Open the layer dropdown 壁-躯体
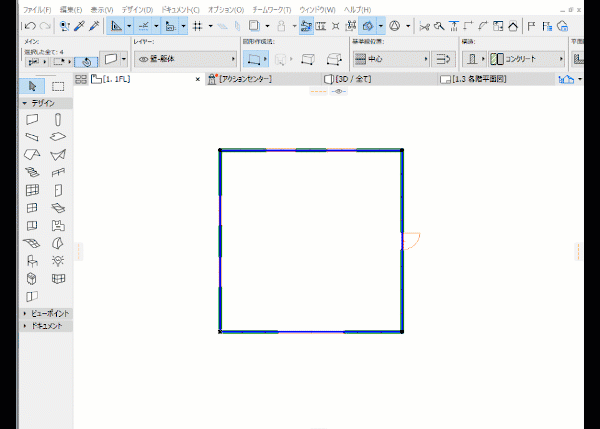This screenshot has height=429, width=600. [x=186, y=59]
